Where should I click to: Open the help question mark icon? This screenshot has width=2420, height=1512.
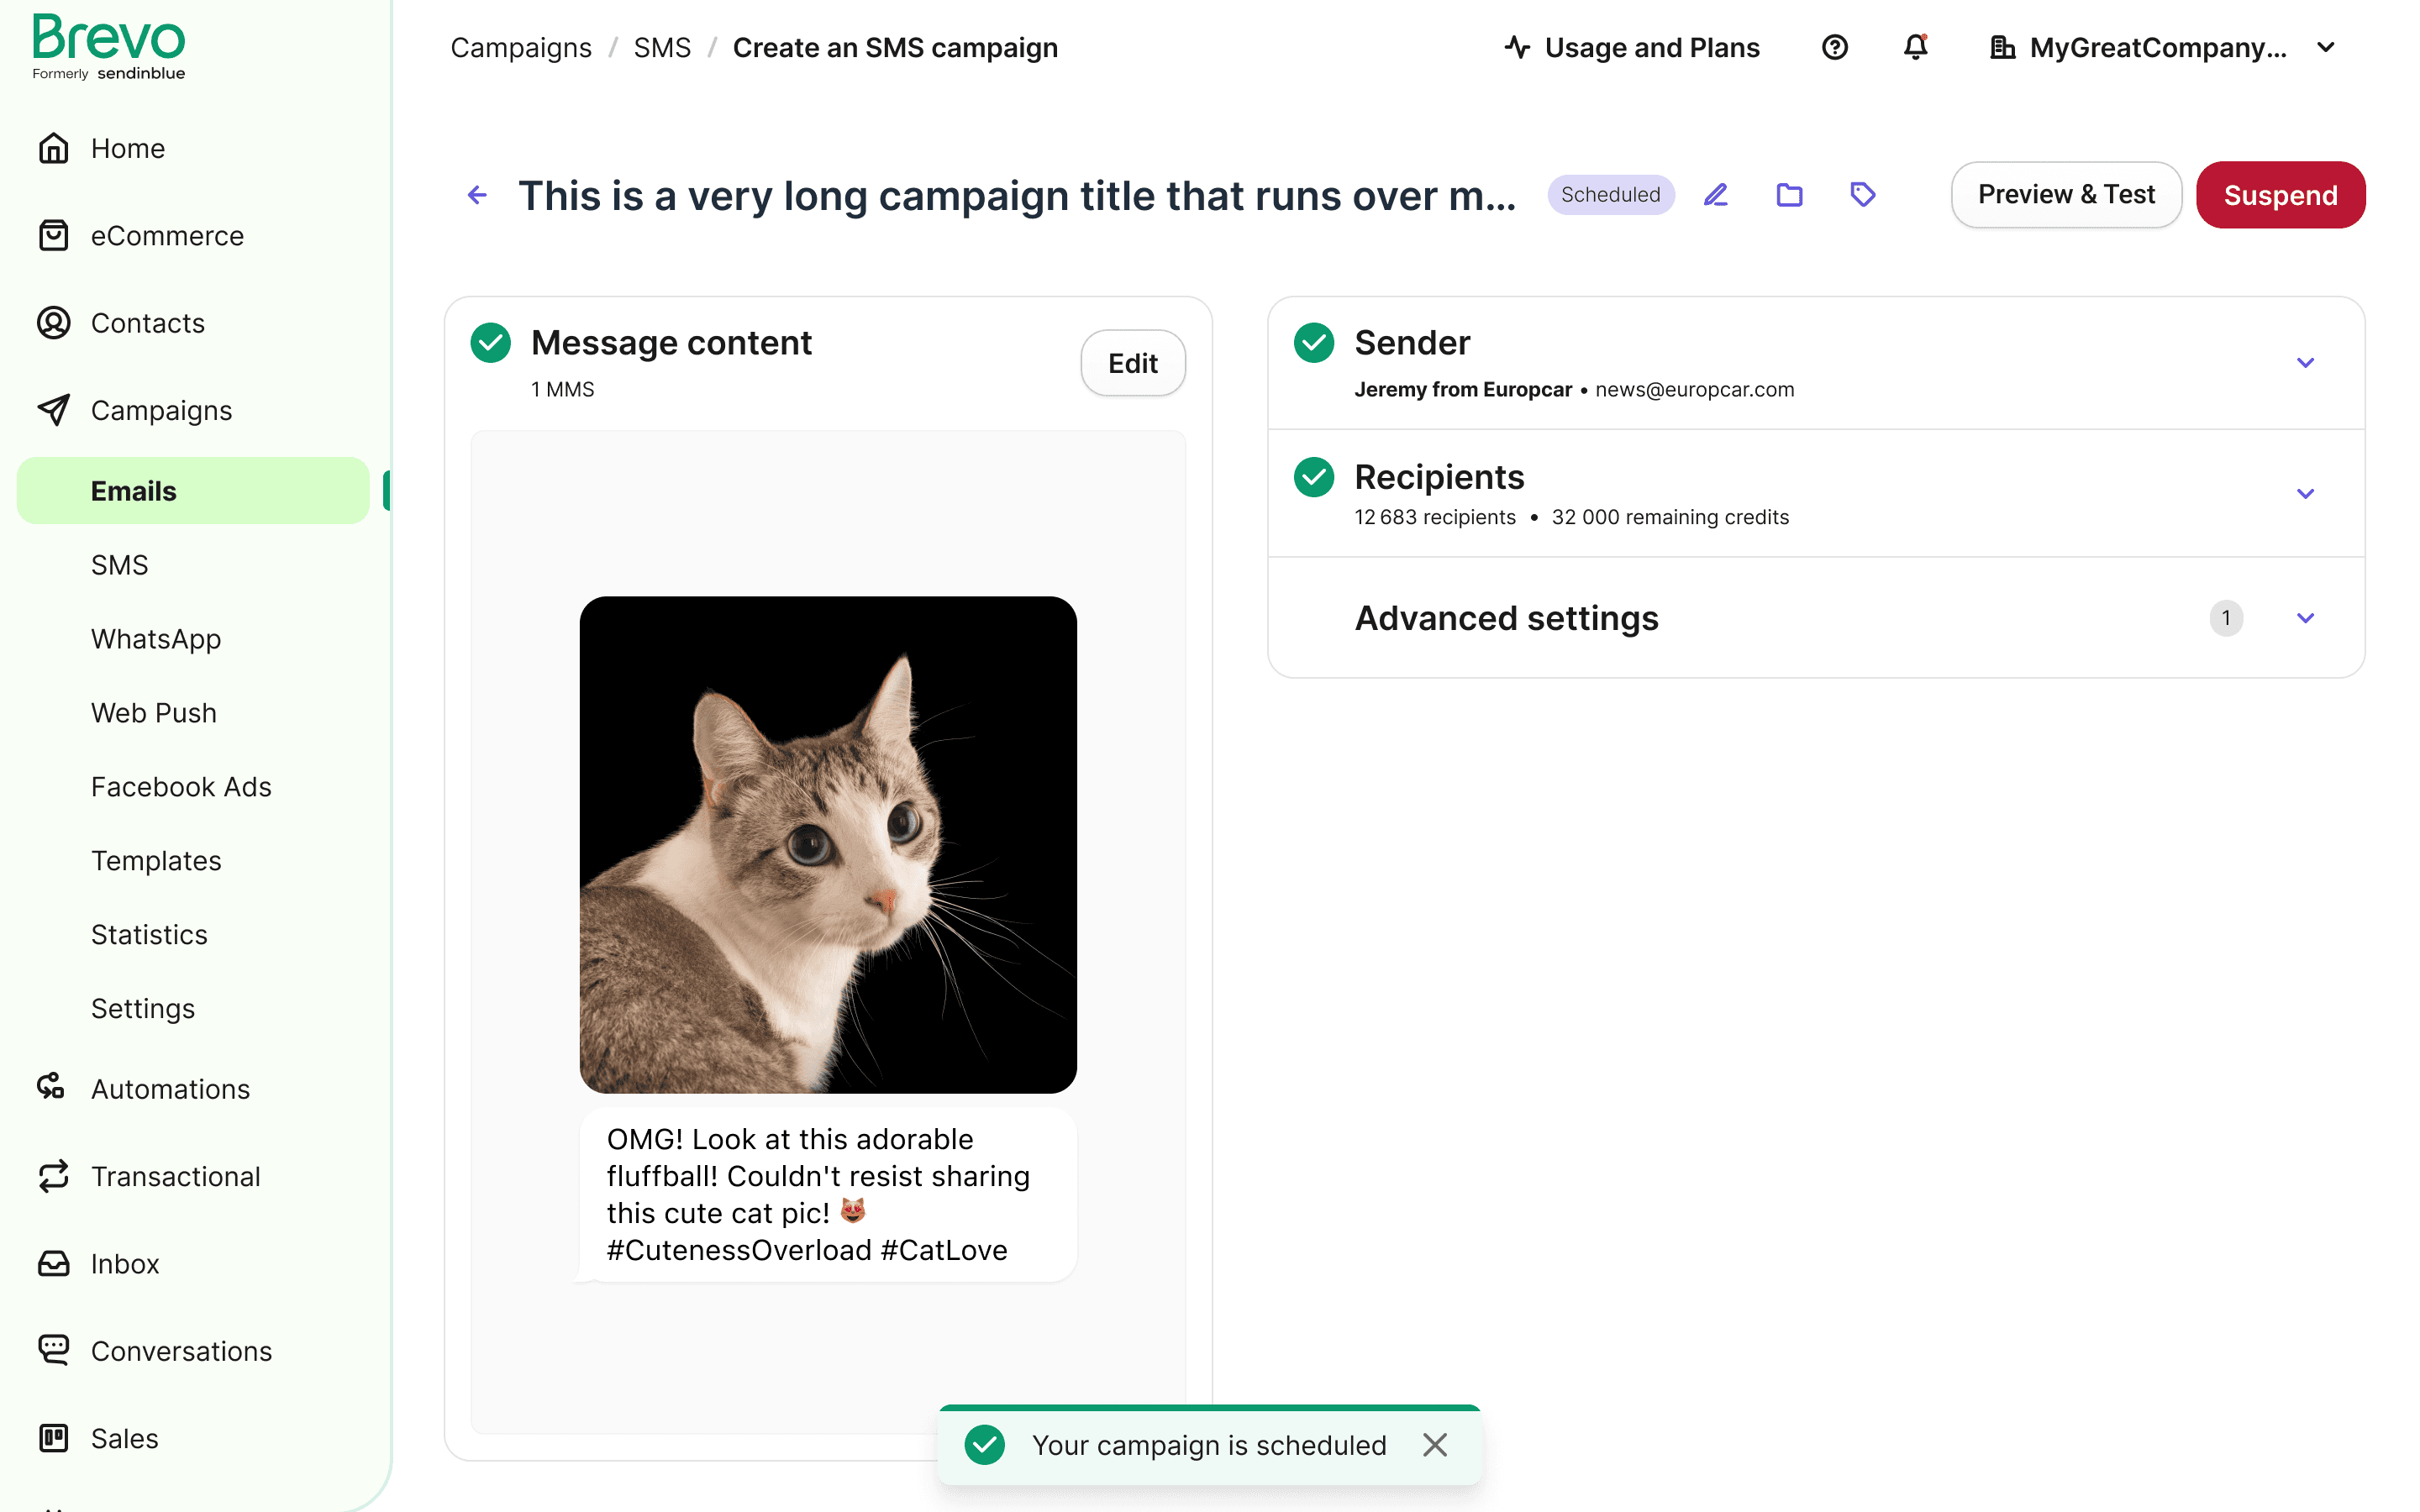pos(1834,47)
